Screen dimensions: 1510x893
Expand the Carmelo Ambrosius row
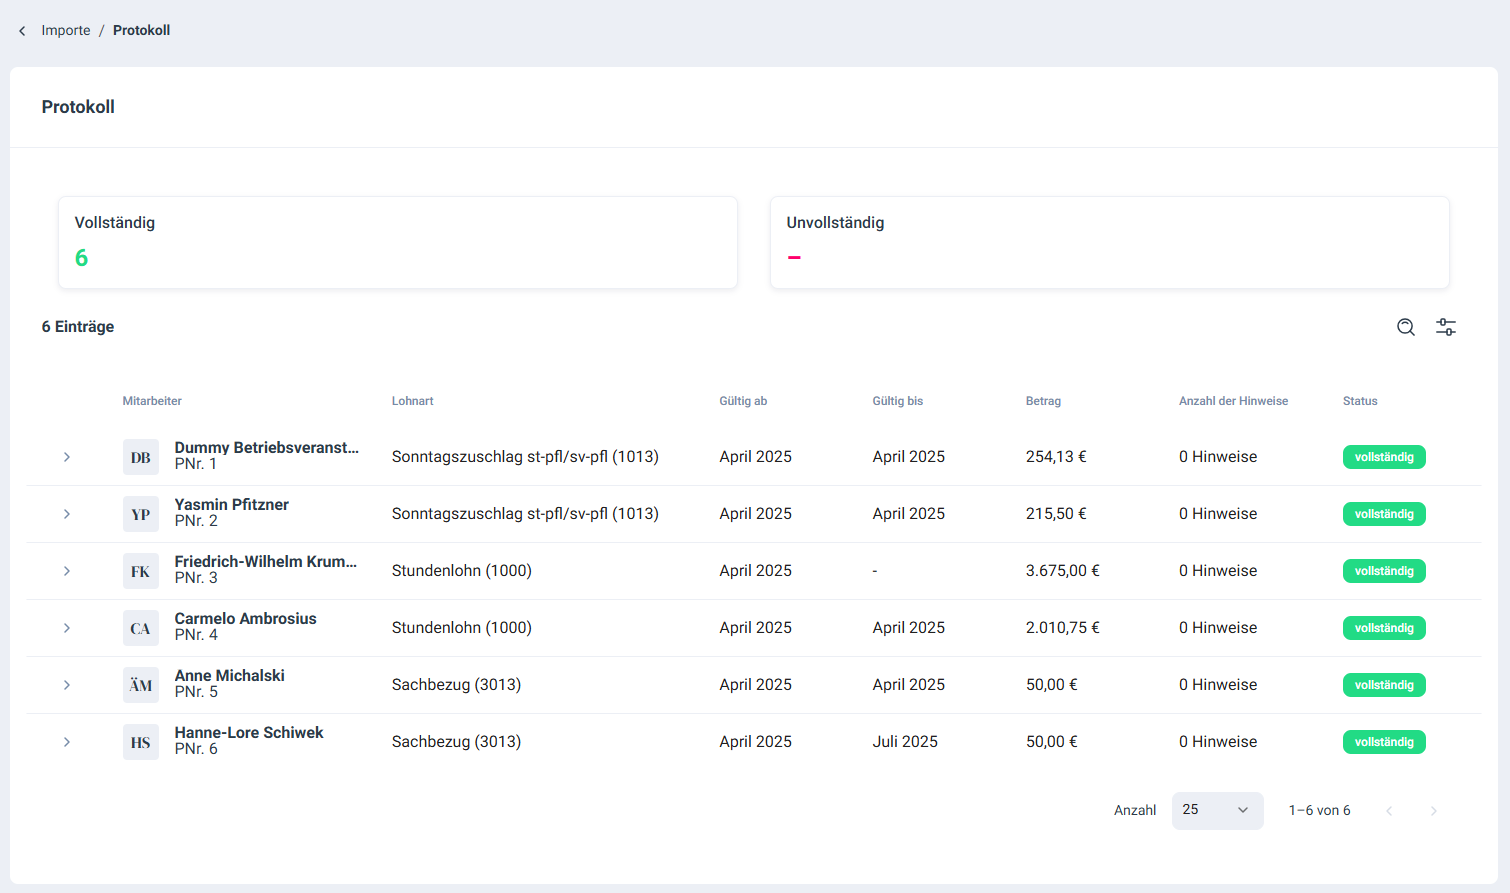(67, 628)
